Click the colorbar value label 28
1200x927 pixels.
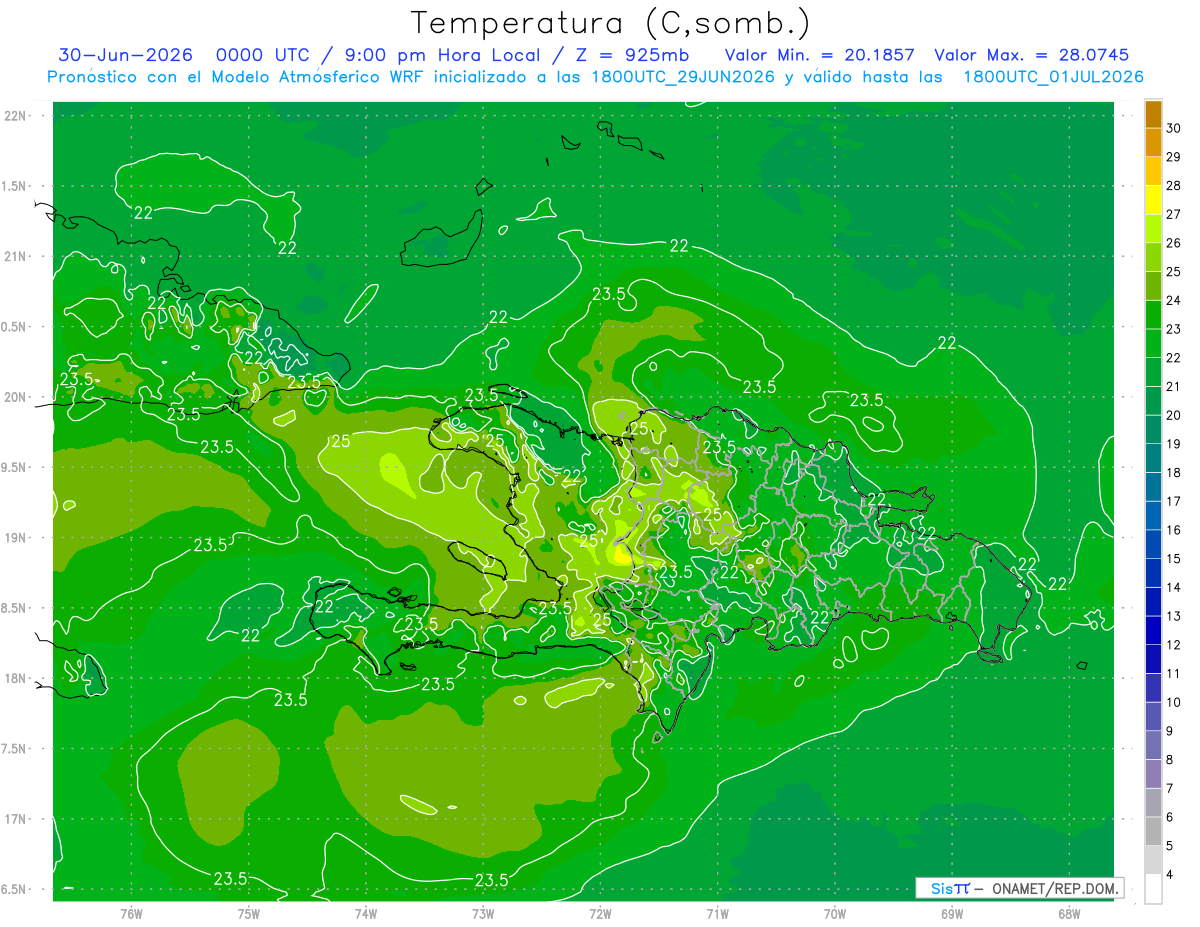tap(1174, 186)
